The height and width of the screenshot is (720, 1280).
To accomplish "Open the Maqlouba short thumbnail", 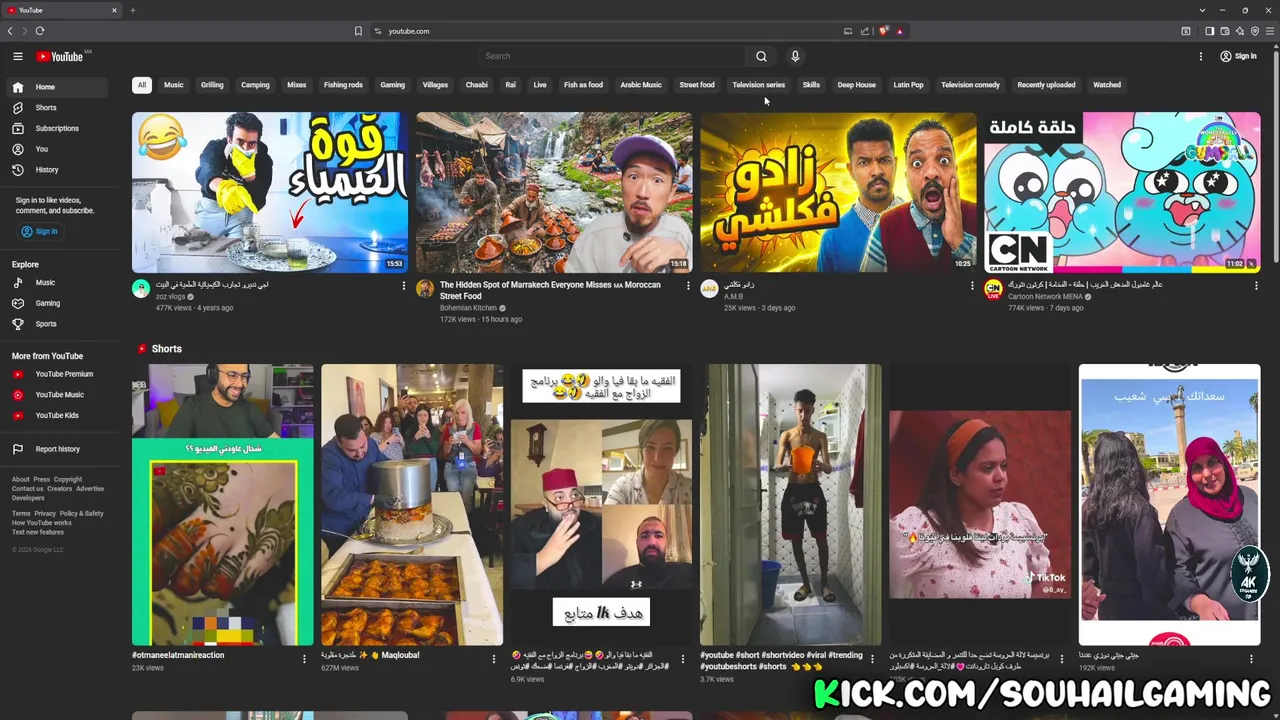I will [412, 505].
